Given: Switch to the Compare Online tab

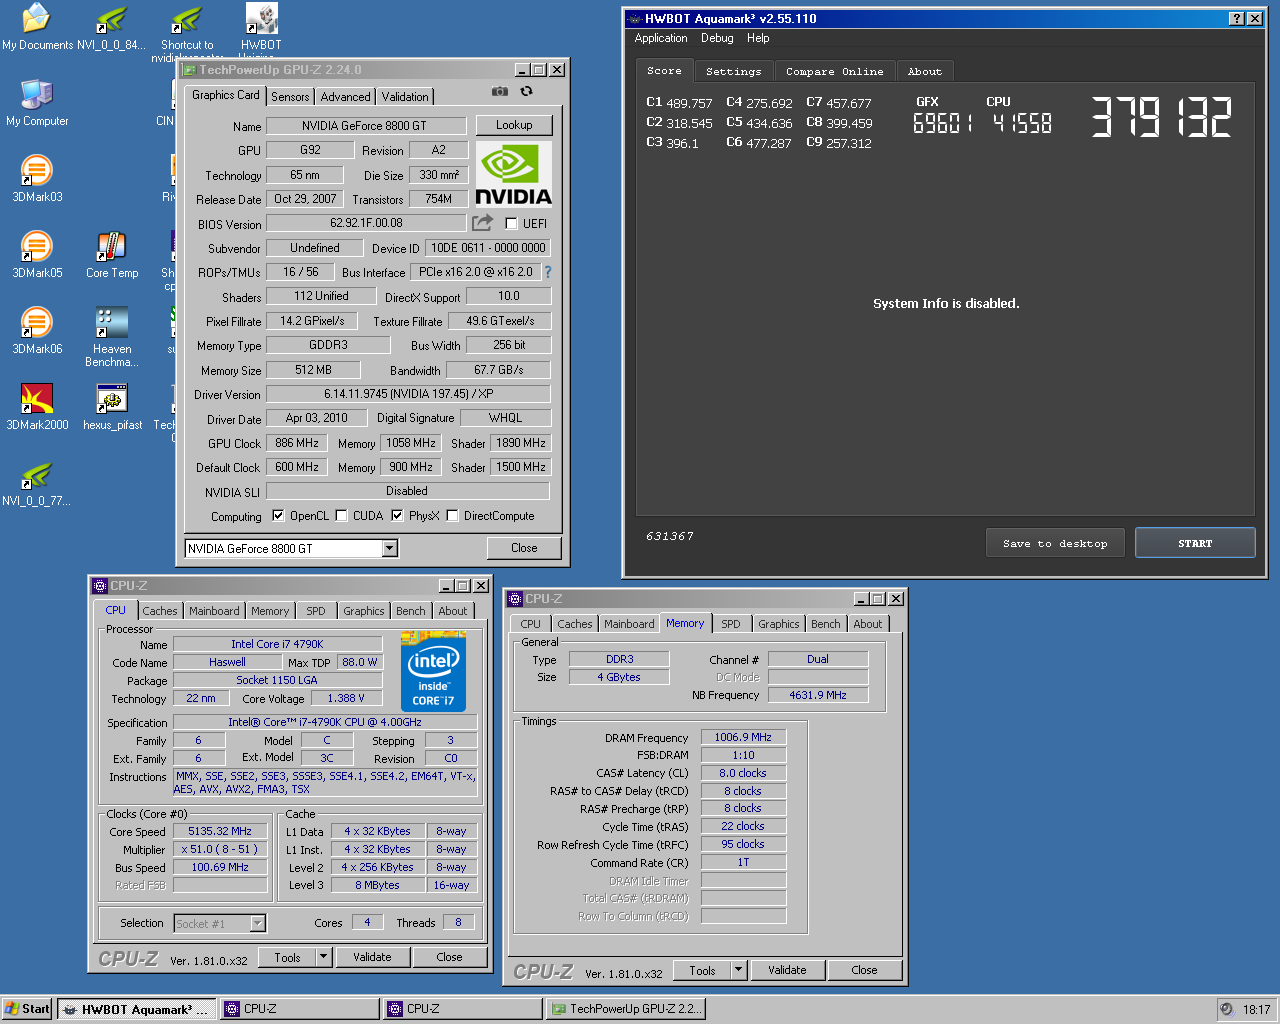Looking at the screenshot, I should point(834,72).
